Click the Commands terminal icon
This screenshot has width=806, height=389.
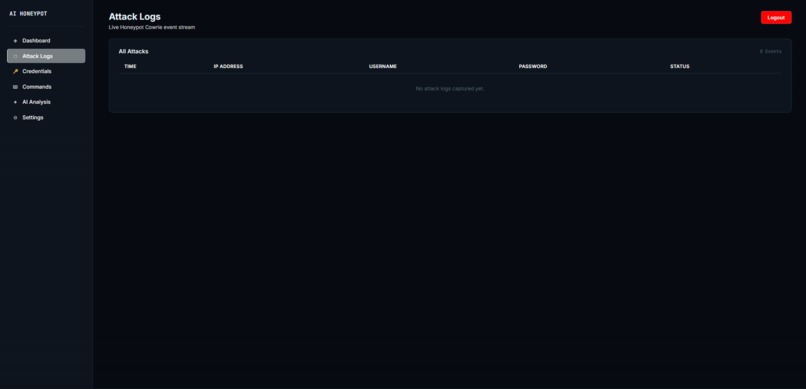click(15, 87)
